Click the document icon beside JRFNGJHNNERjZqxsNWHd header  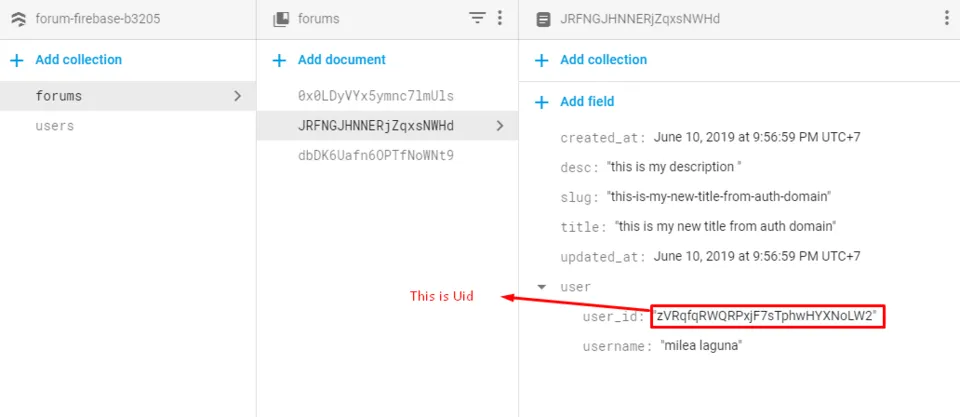pyautogui.click(x=542, y=20)
